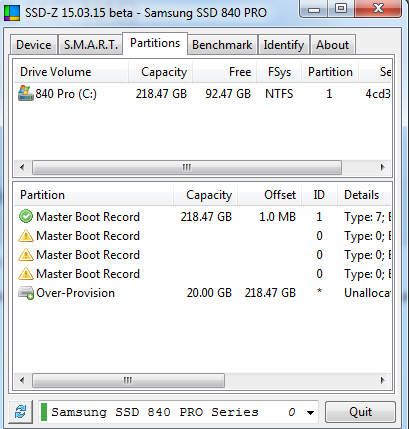Viewport: 409px width, 429px height.
Task: Minimize the SSD-Z window
Action: (314, 9)
